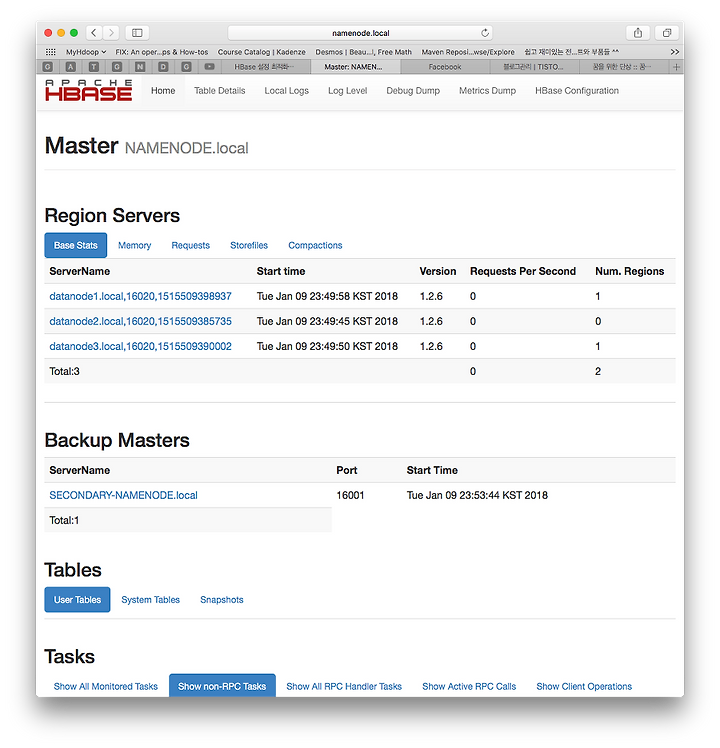The width and height of the screenshot is (720, 748).
Task: Switch to the pinned tab labeled D
Action: pyautogui.click(x=163, y=67)
